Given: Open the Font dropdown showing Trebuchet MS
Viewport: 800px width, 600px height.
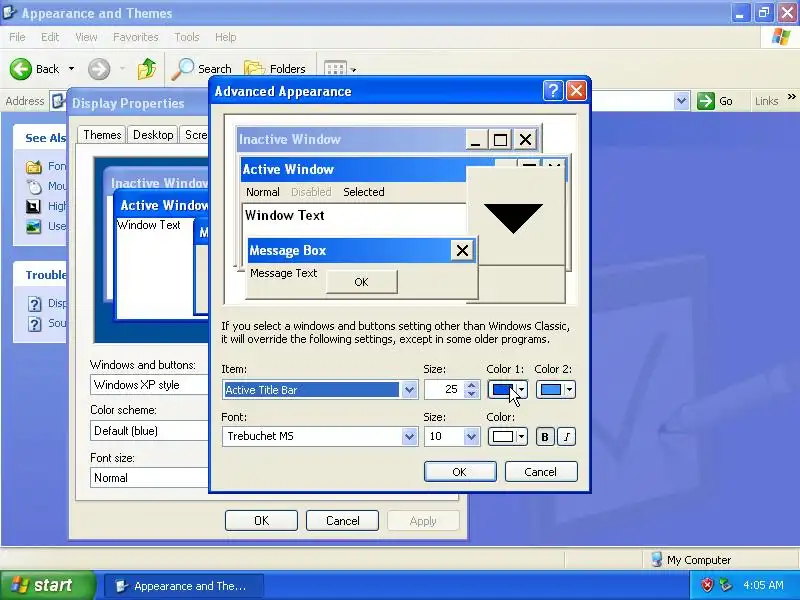Looking at the screenshot, I should pyautogui.click(x=409, y=437).
